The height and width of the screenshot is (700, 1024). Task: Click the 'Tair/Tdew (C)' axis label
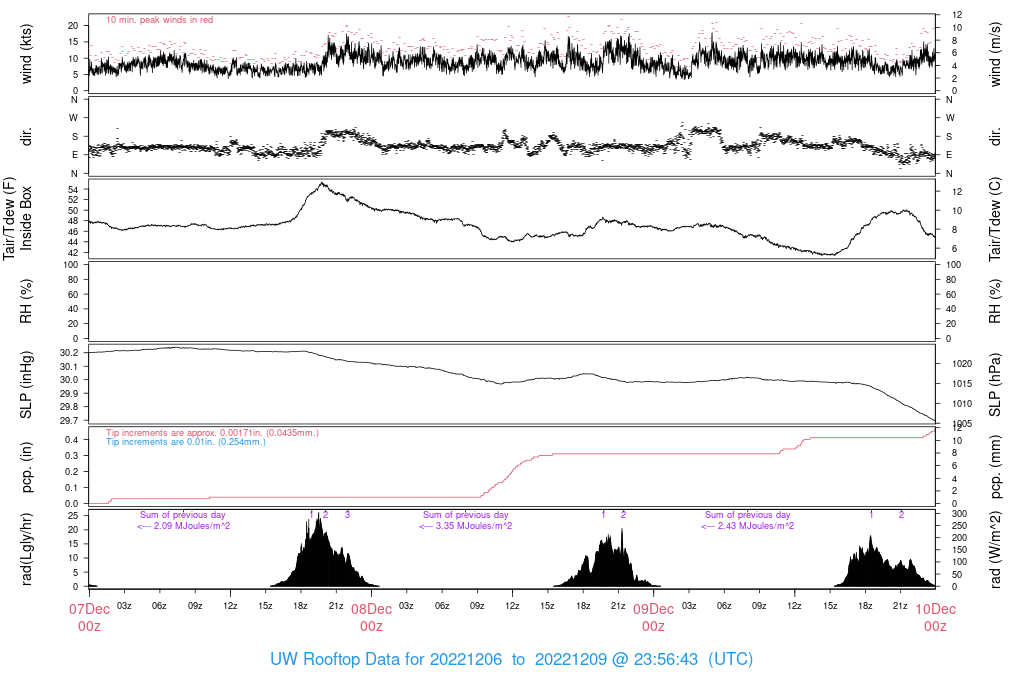click(x=995, y=219)
